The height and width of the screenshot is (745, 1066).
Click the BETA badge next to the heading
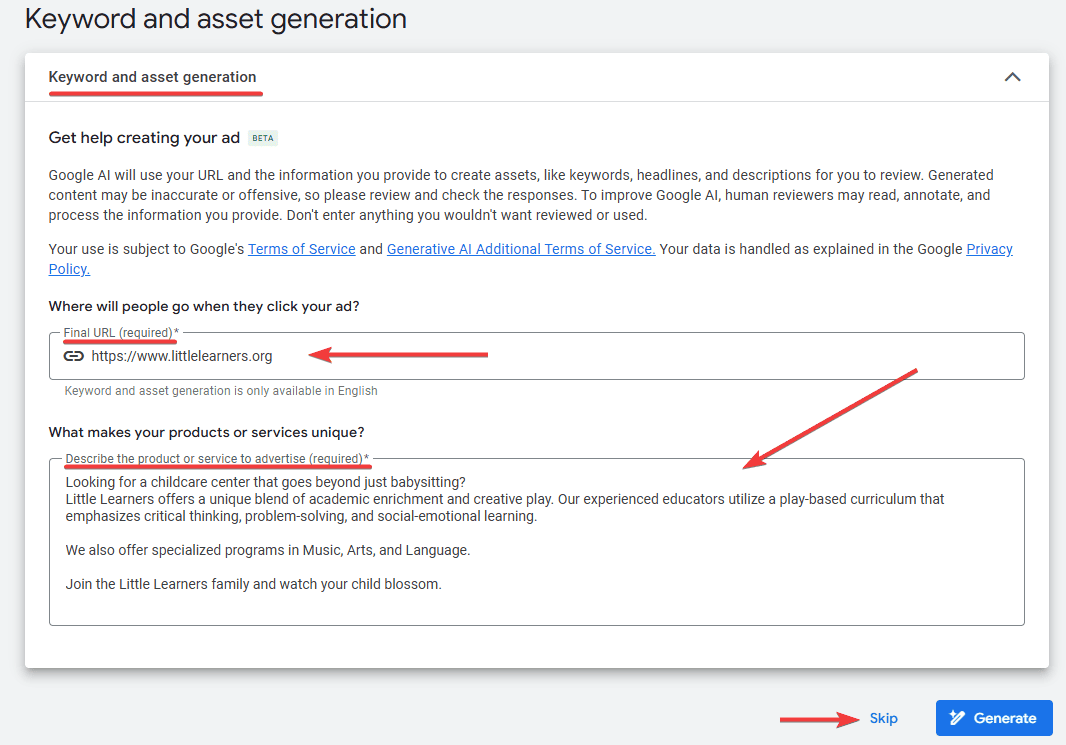pyautogui.click(x=262, y=138)
